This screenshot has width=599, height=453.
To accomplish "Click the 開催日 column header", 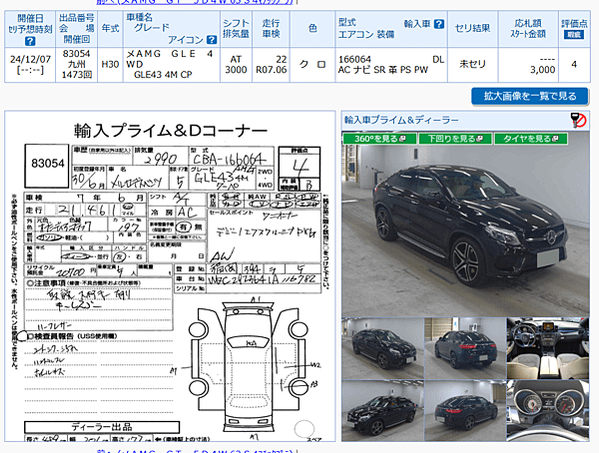I will tap(30, 29).
